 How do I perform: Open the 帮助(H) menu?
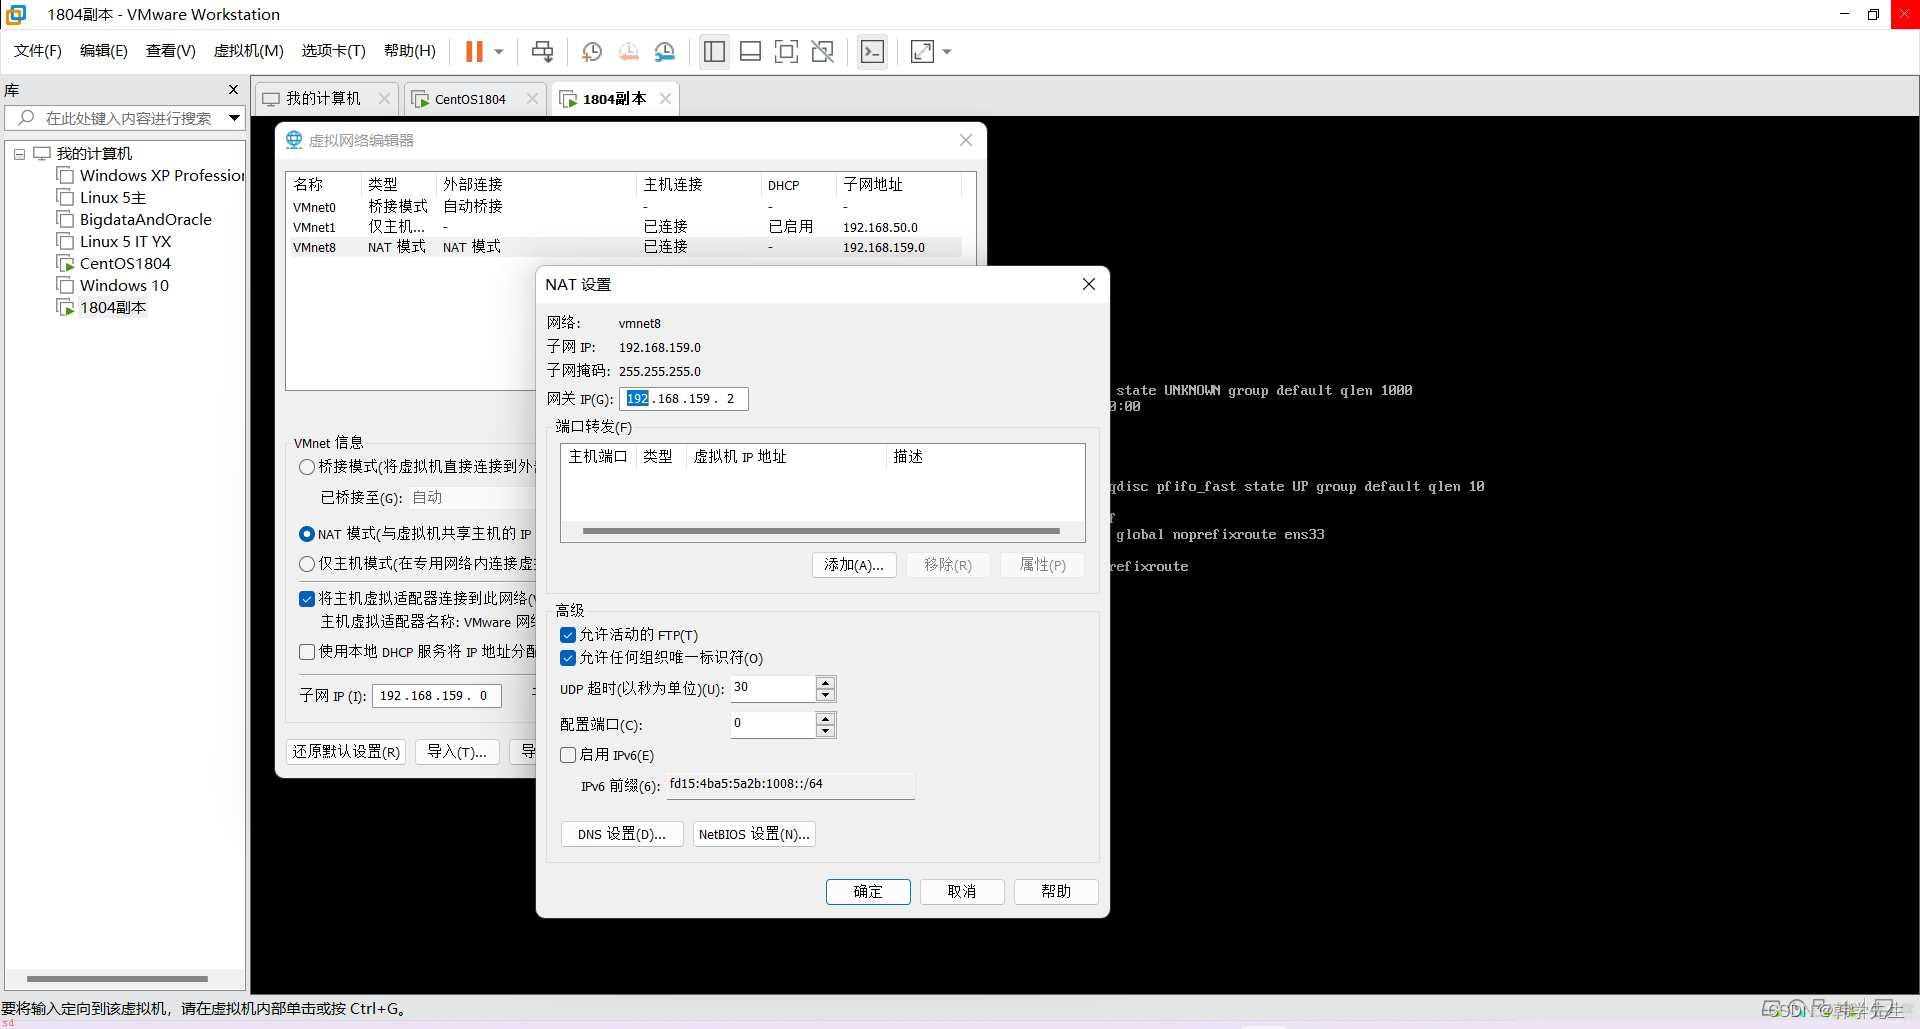click(x=410, y=51)
